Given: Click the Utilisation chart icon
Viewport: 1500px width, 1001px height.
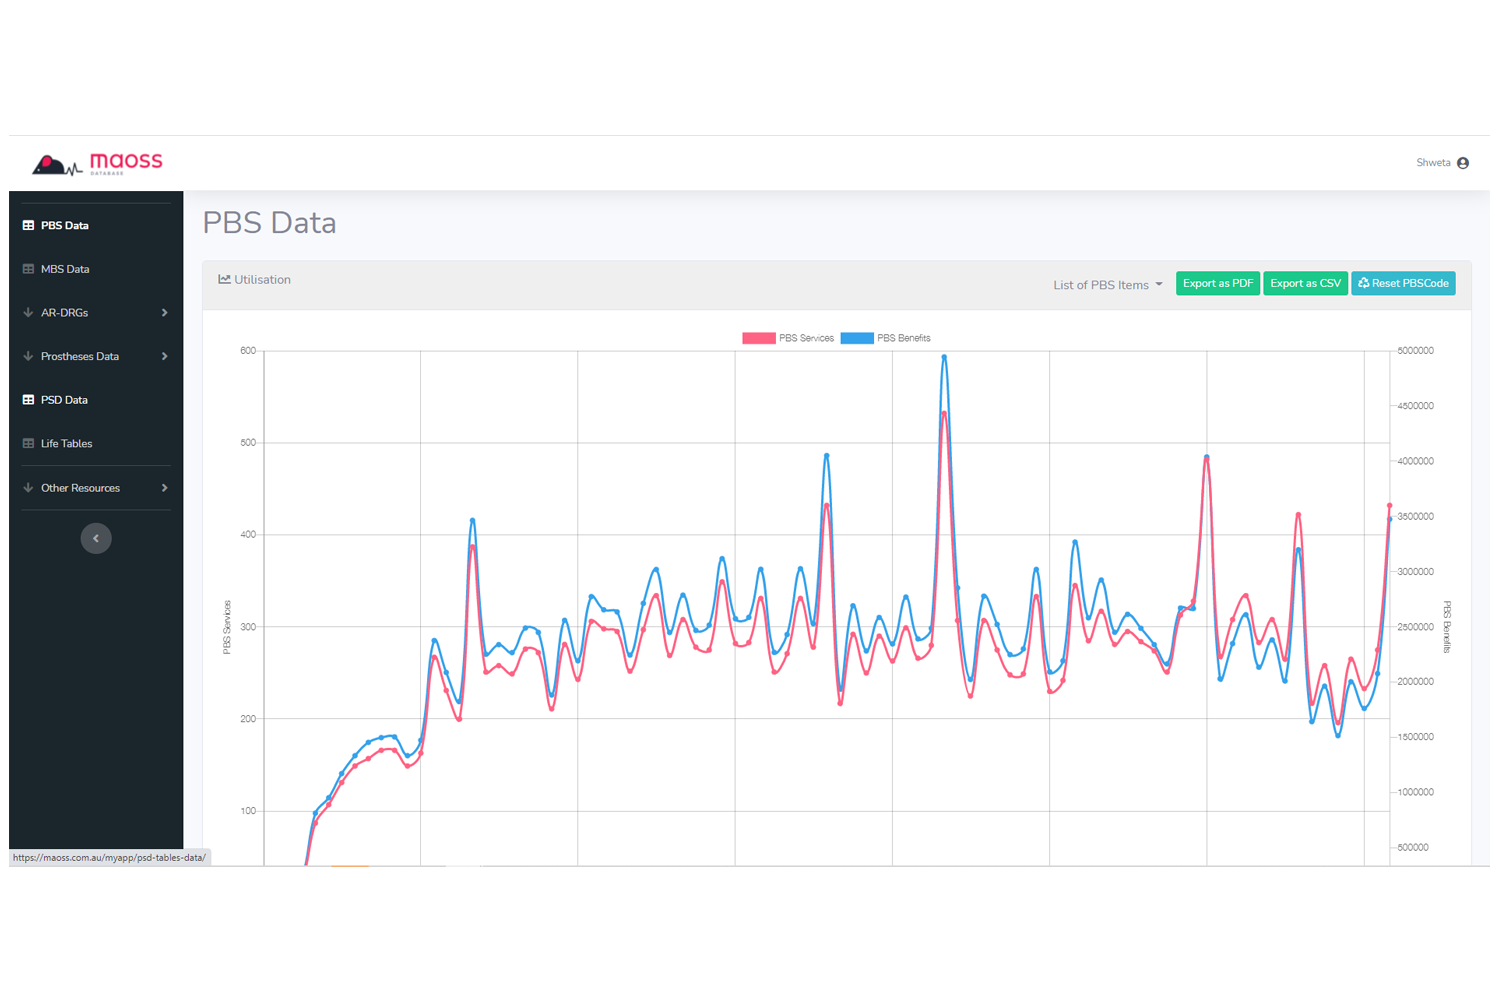Looking at the screenshot, I should pos(224,280).
